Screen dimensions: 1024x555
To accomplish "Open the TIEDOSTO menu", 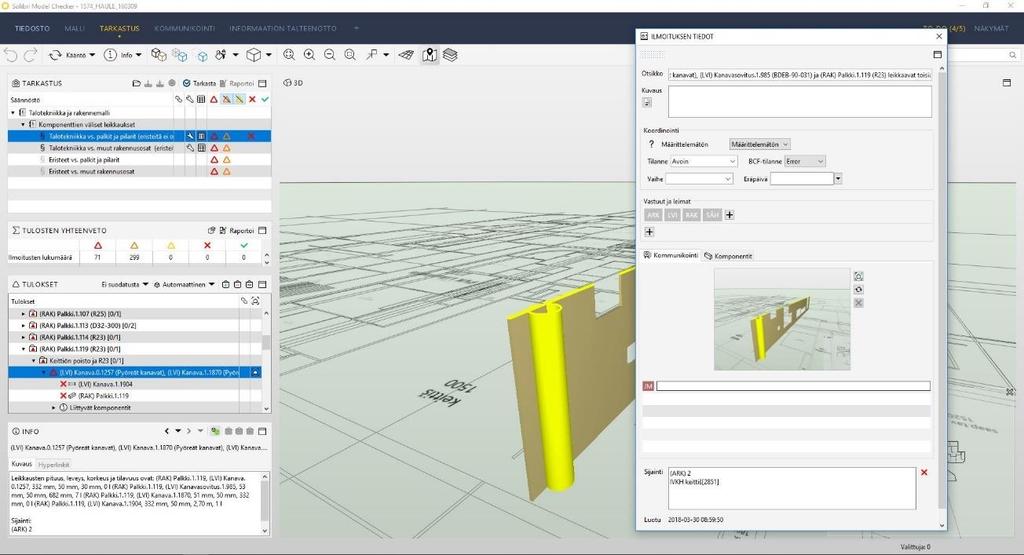I will click(x=32, y=28).
